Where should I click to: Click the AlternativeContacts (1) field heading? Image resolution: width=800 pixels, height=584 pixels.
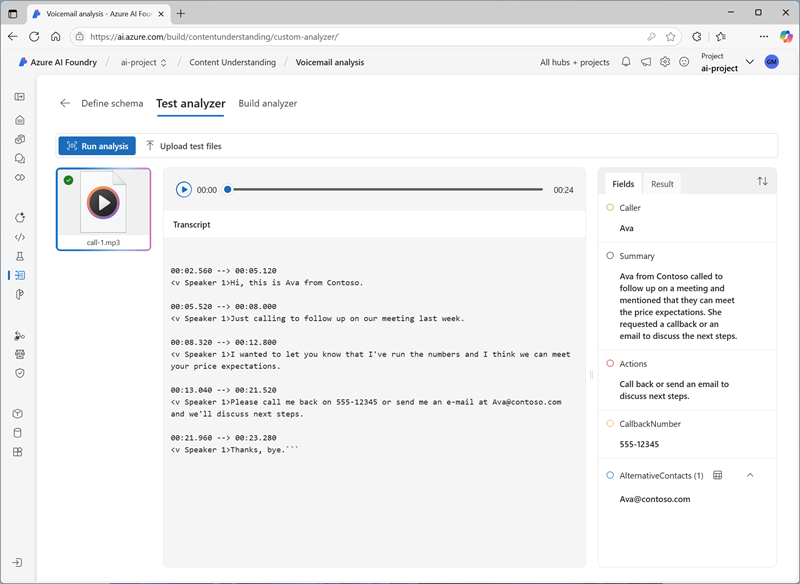coord(661,475)
